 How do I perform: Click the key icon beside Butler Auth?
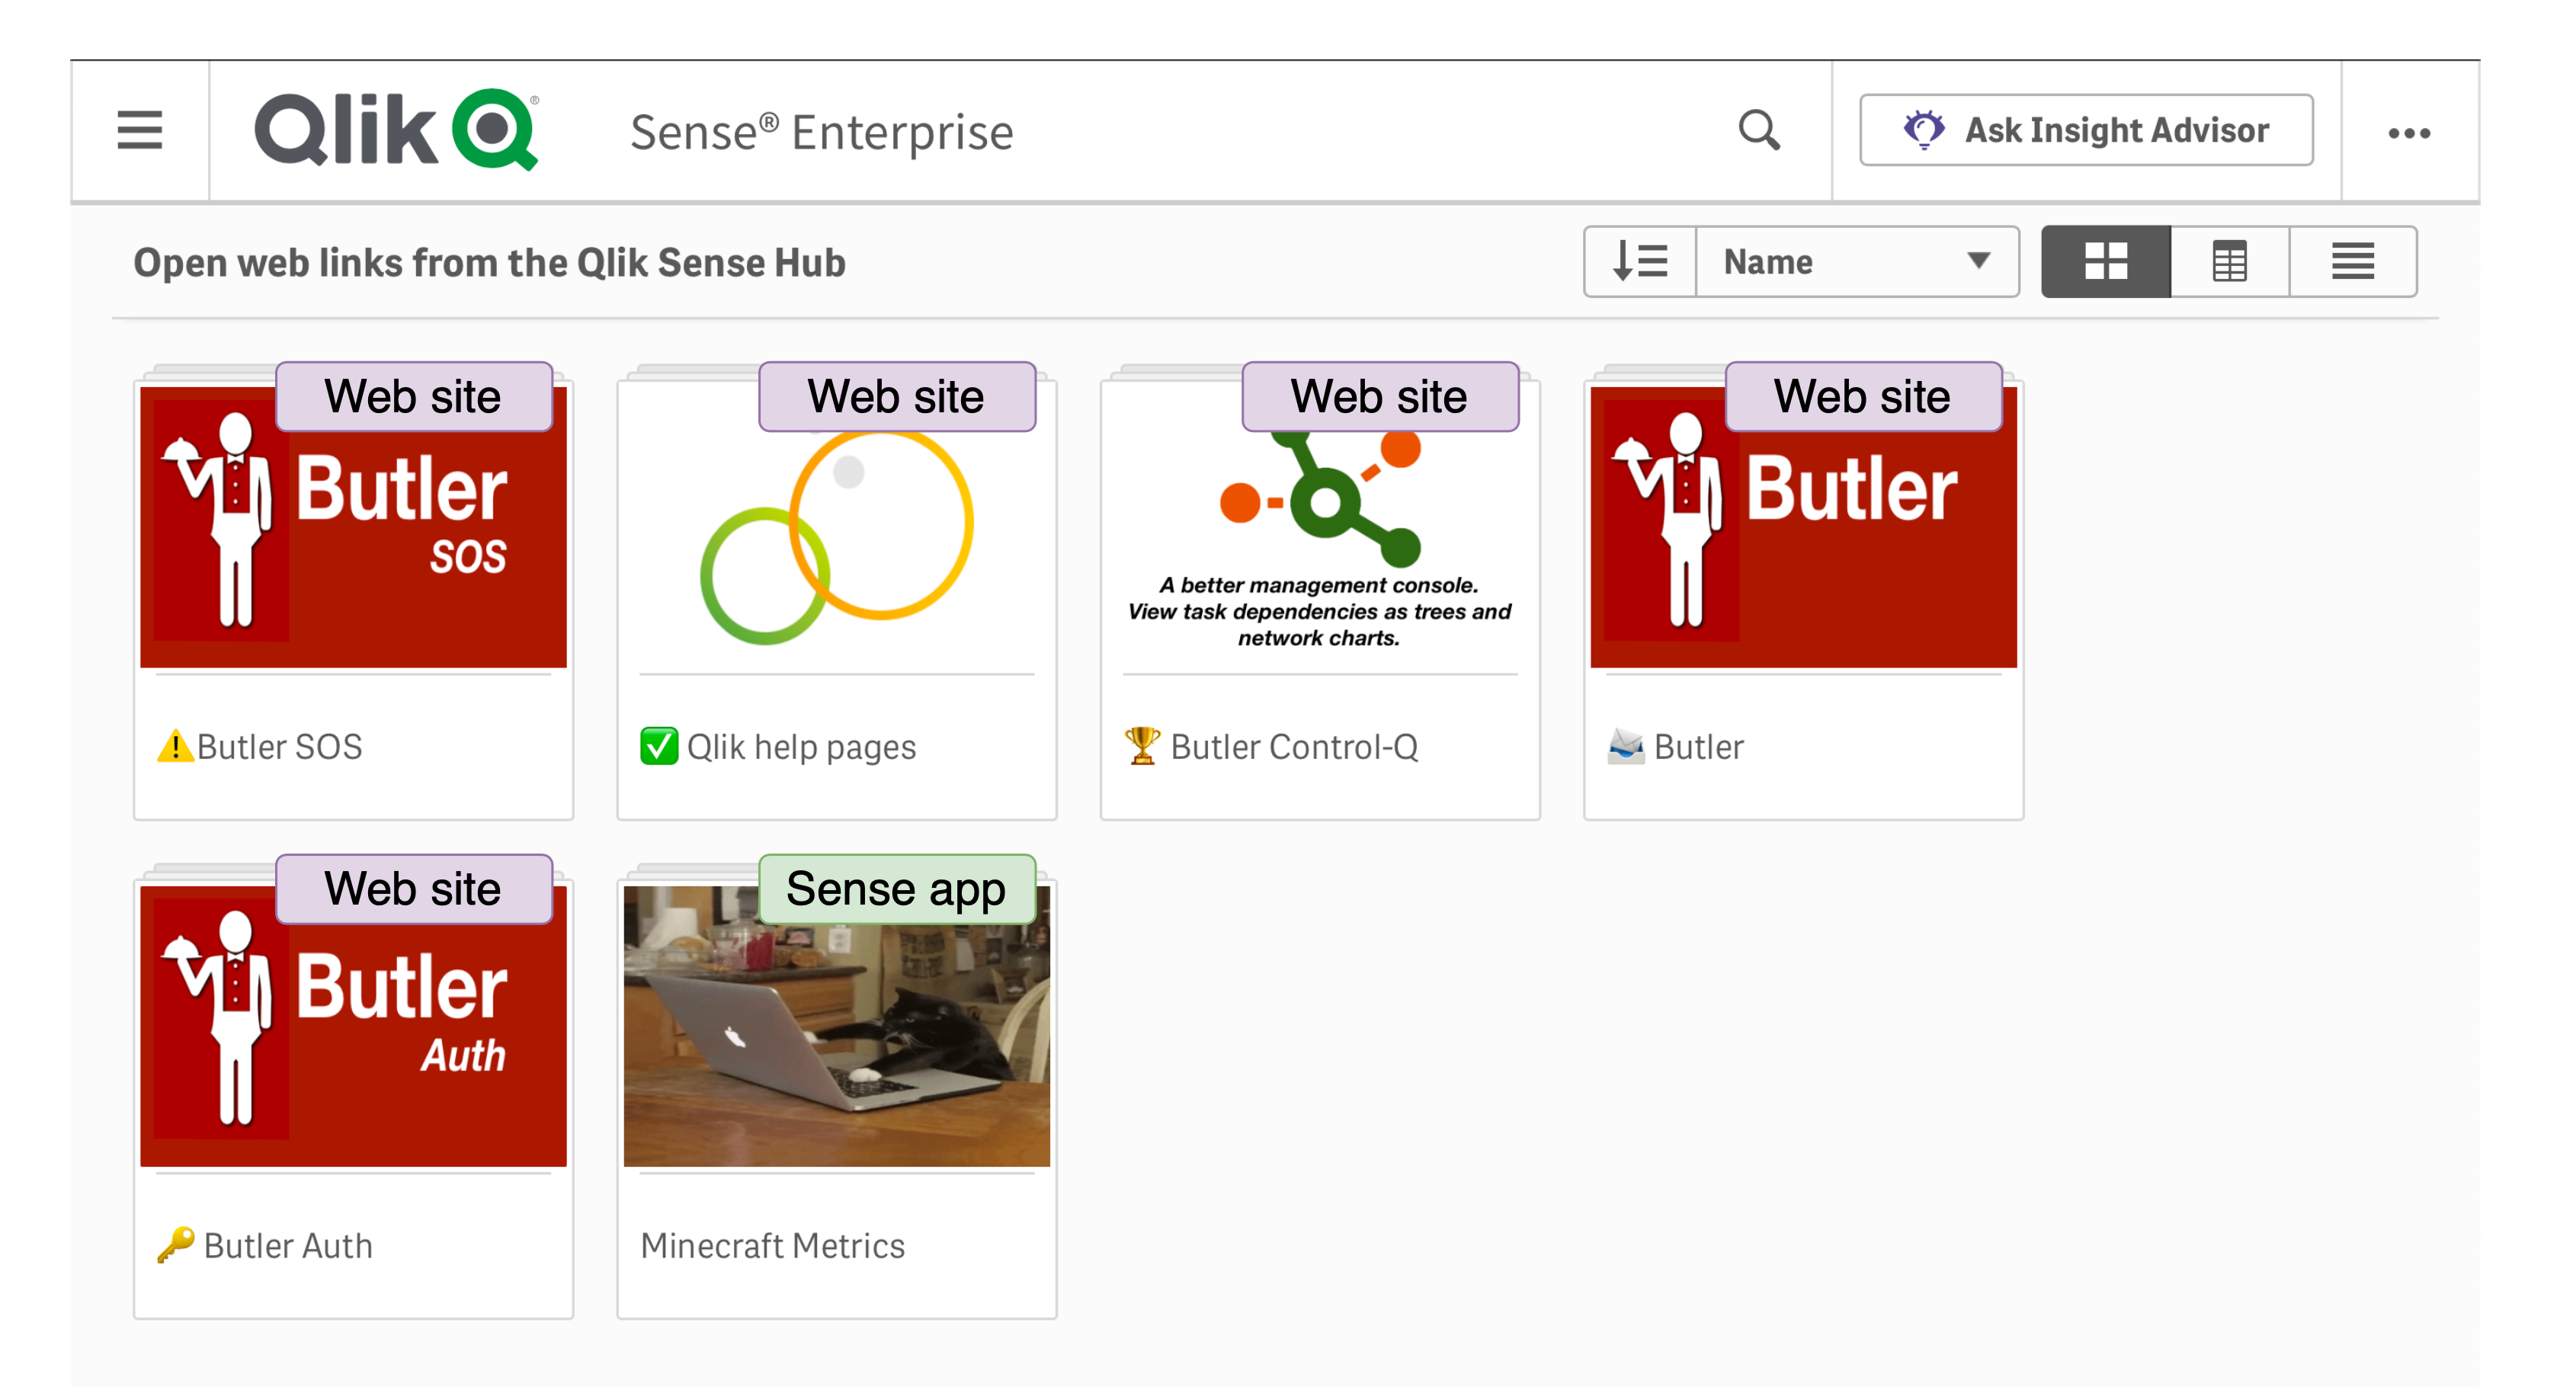(176, 1245)
